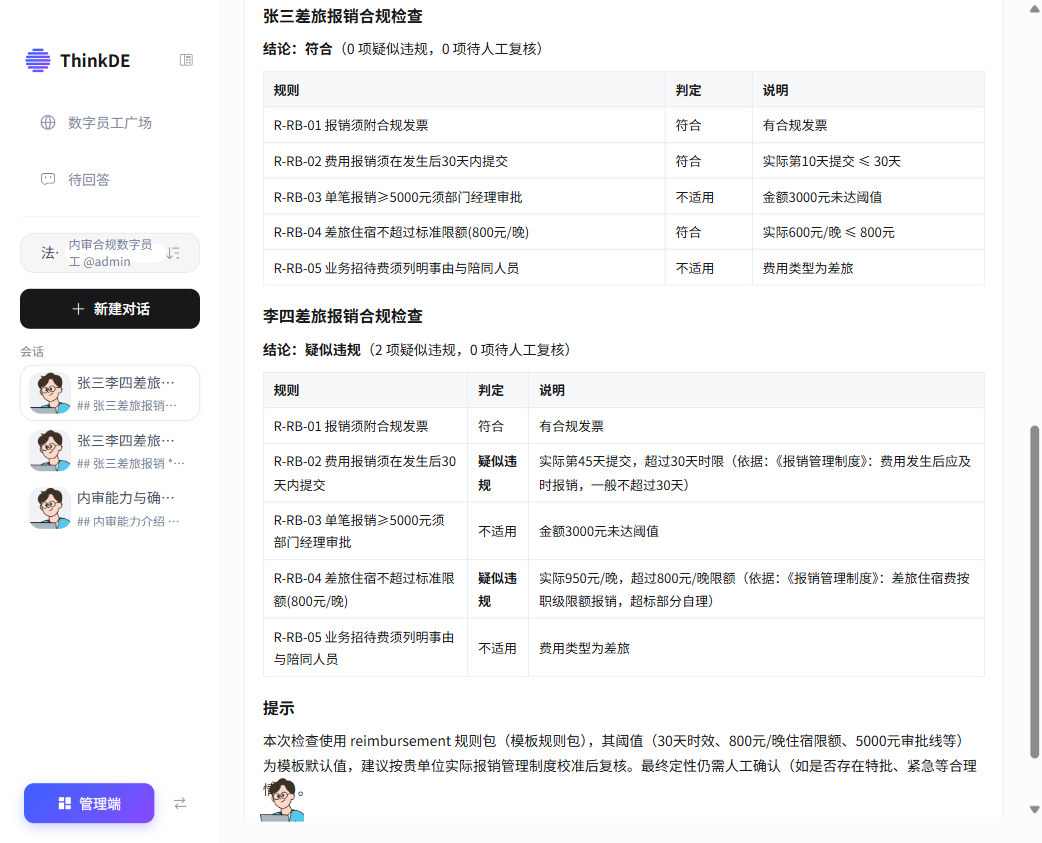Viewport: 1042px width, 843px height.
Task: Open conversation with preview ## 张三差旅报销 *…
Action: tap(110, 450)
